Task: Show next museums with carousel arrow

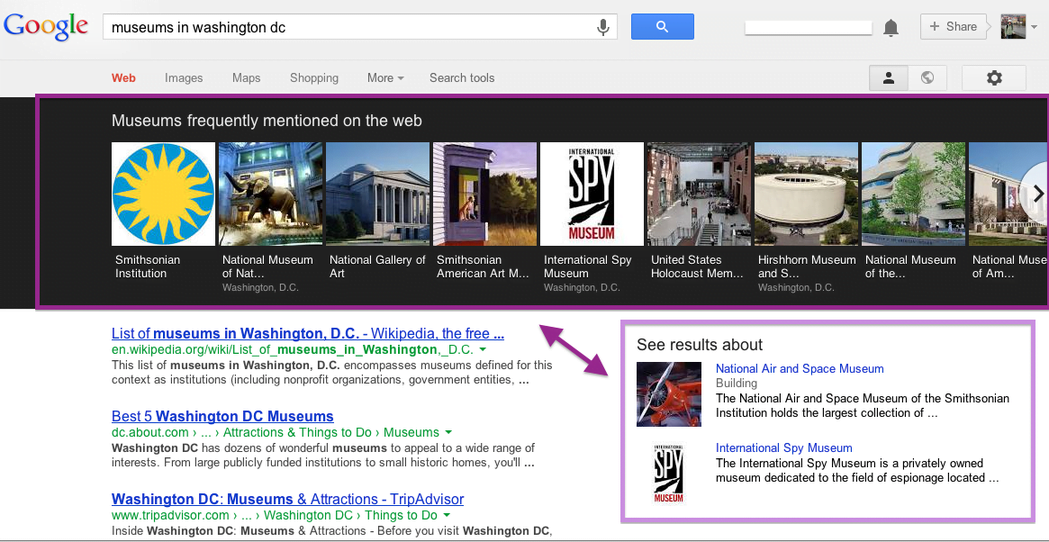Action: (1038, 194)
